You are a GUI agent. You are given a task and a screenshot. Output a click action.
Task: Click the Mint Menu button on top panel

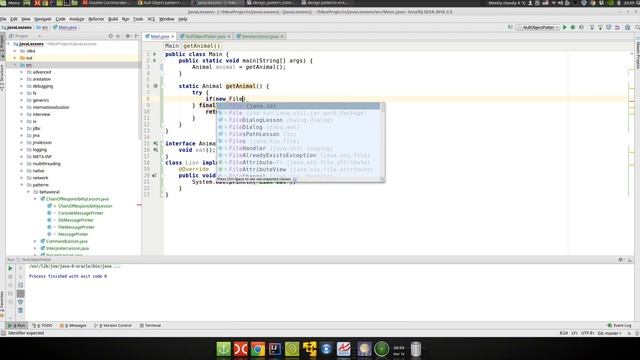11,3
